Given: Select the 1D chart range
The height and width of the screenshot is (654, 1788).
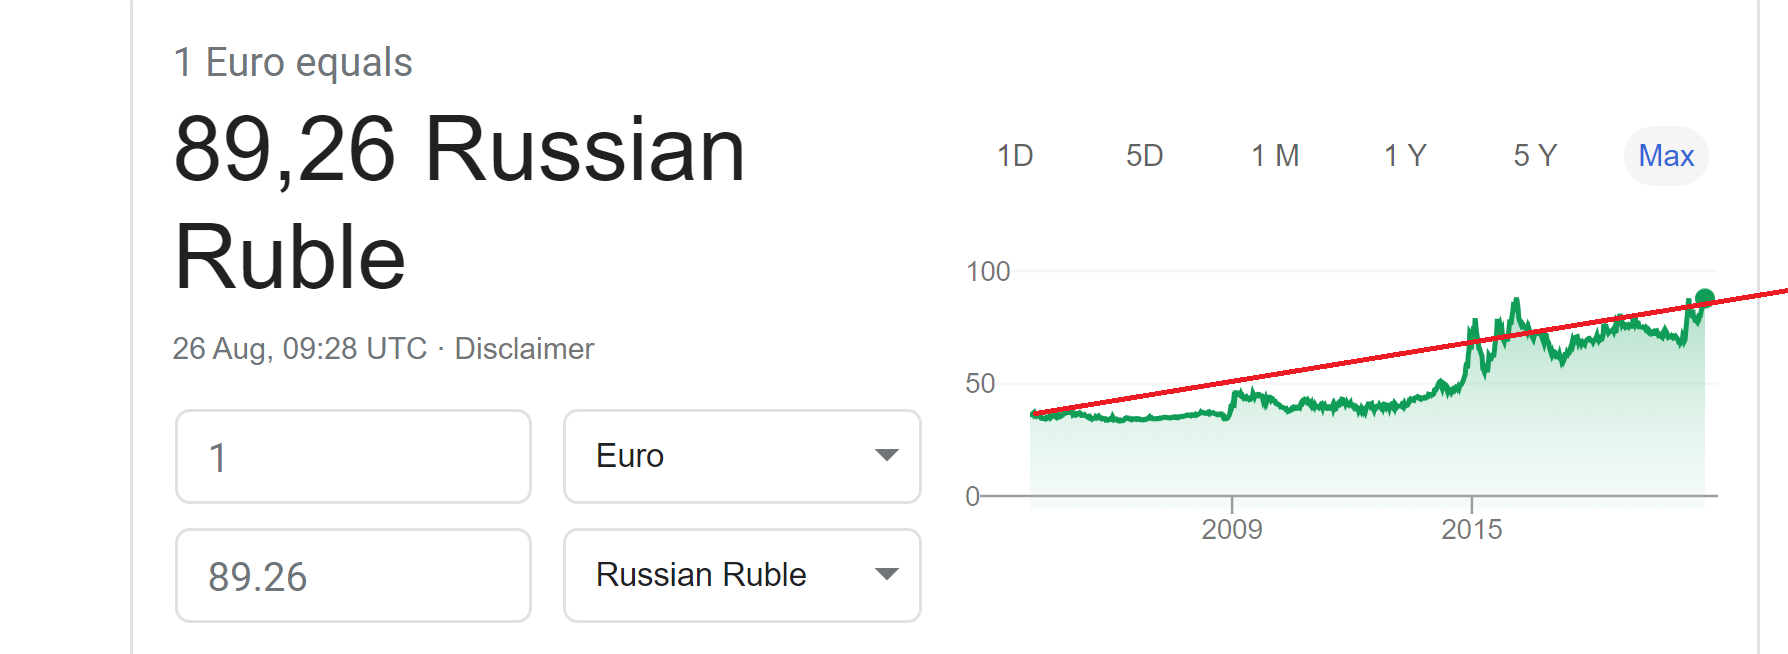Looking at the screenshot, I should (x=1015, y=156).
